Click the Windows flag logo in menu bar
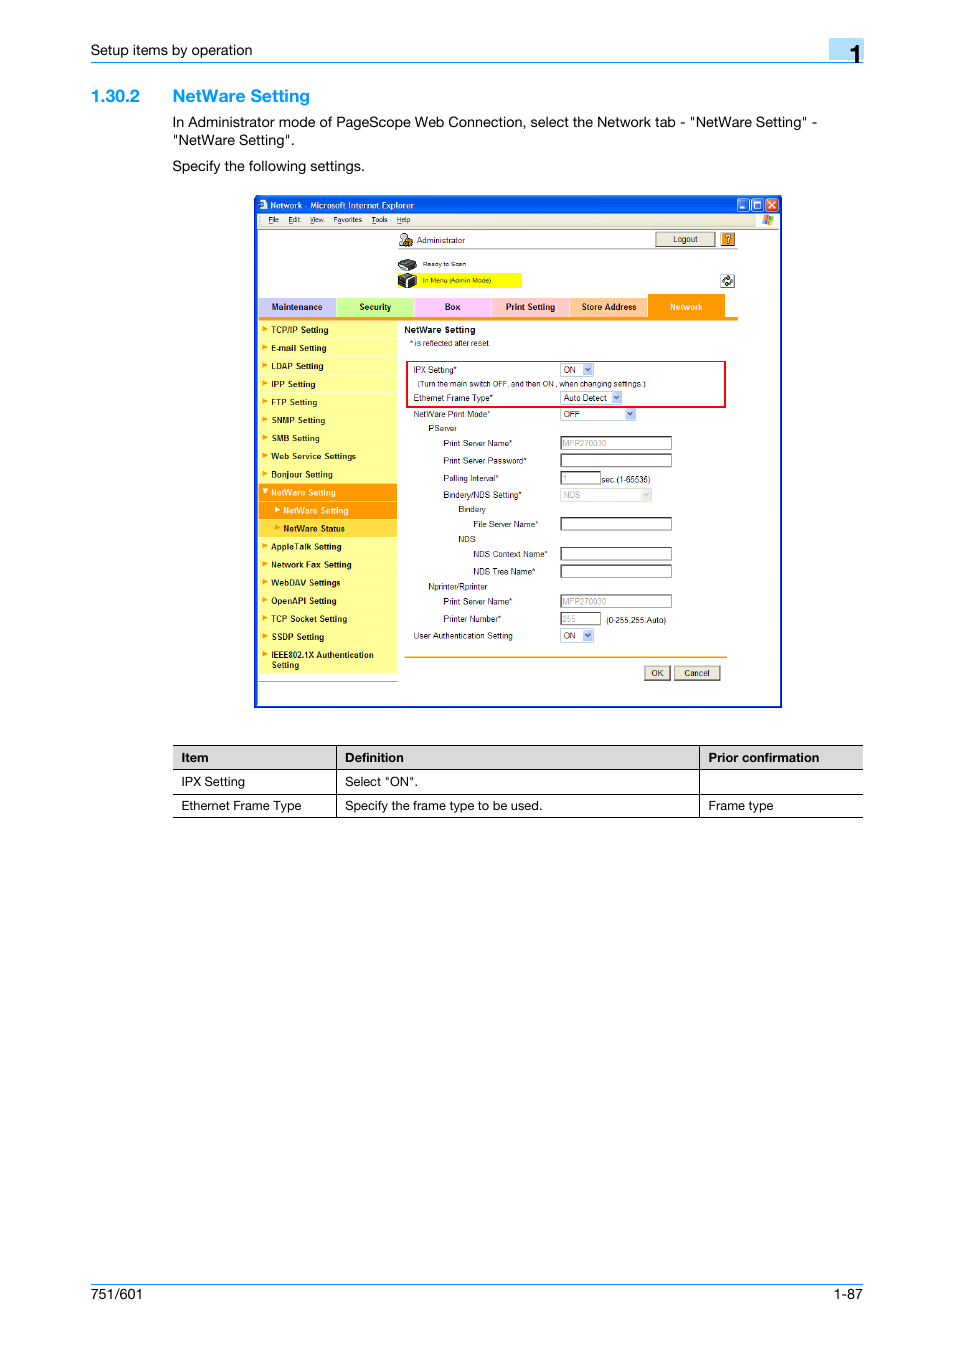The image size is (954, 1350). click(768, 220)
